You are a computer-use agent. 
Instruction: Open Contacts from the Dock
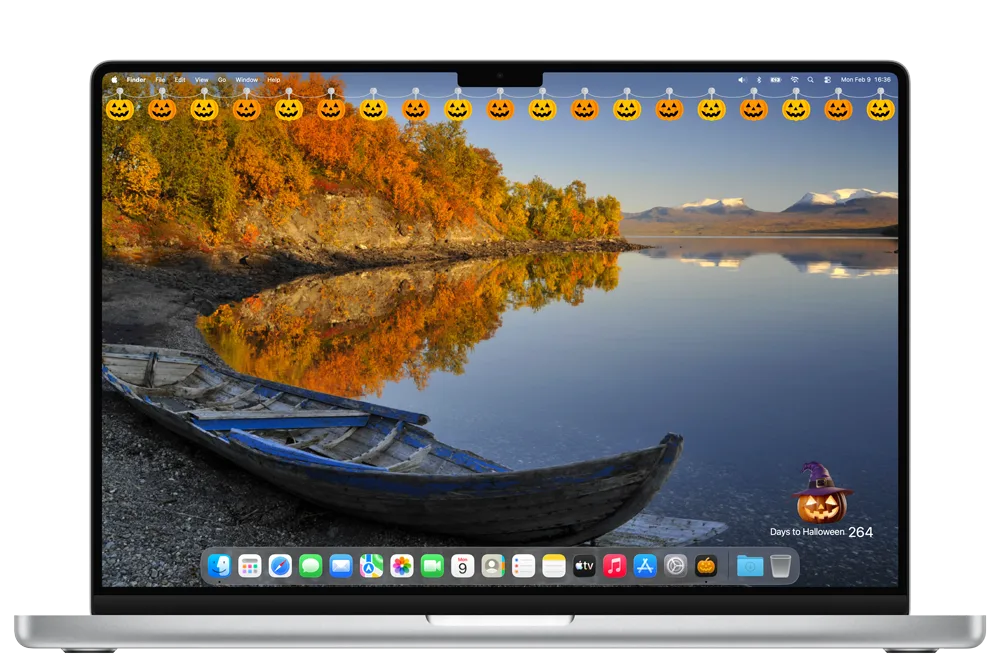(x=493, y=566)
